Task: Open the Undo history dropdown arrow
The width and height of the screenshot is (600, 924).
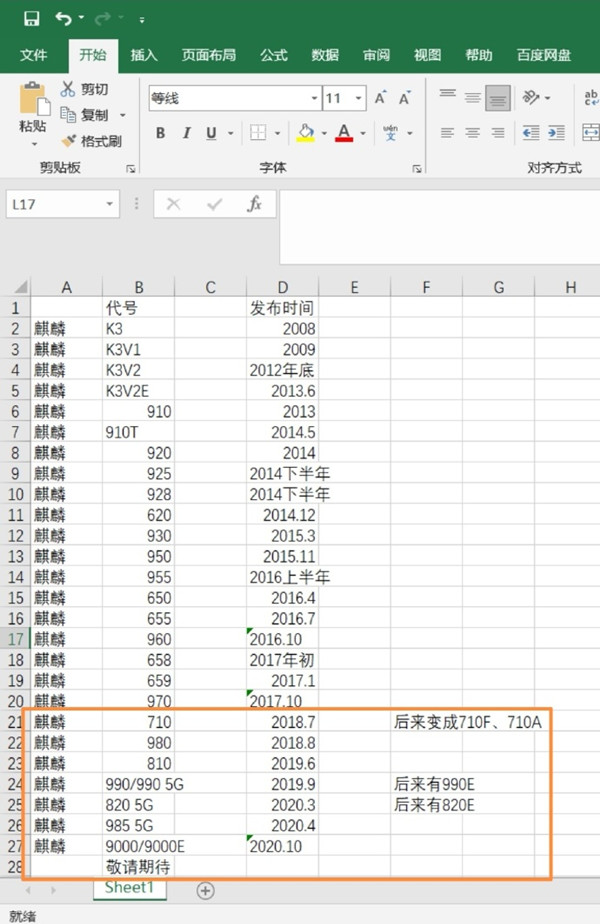Action: [81, 18]
